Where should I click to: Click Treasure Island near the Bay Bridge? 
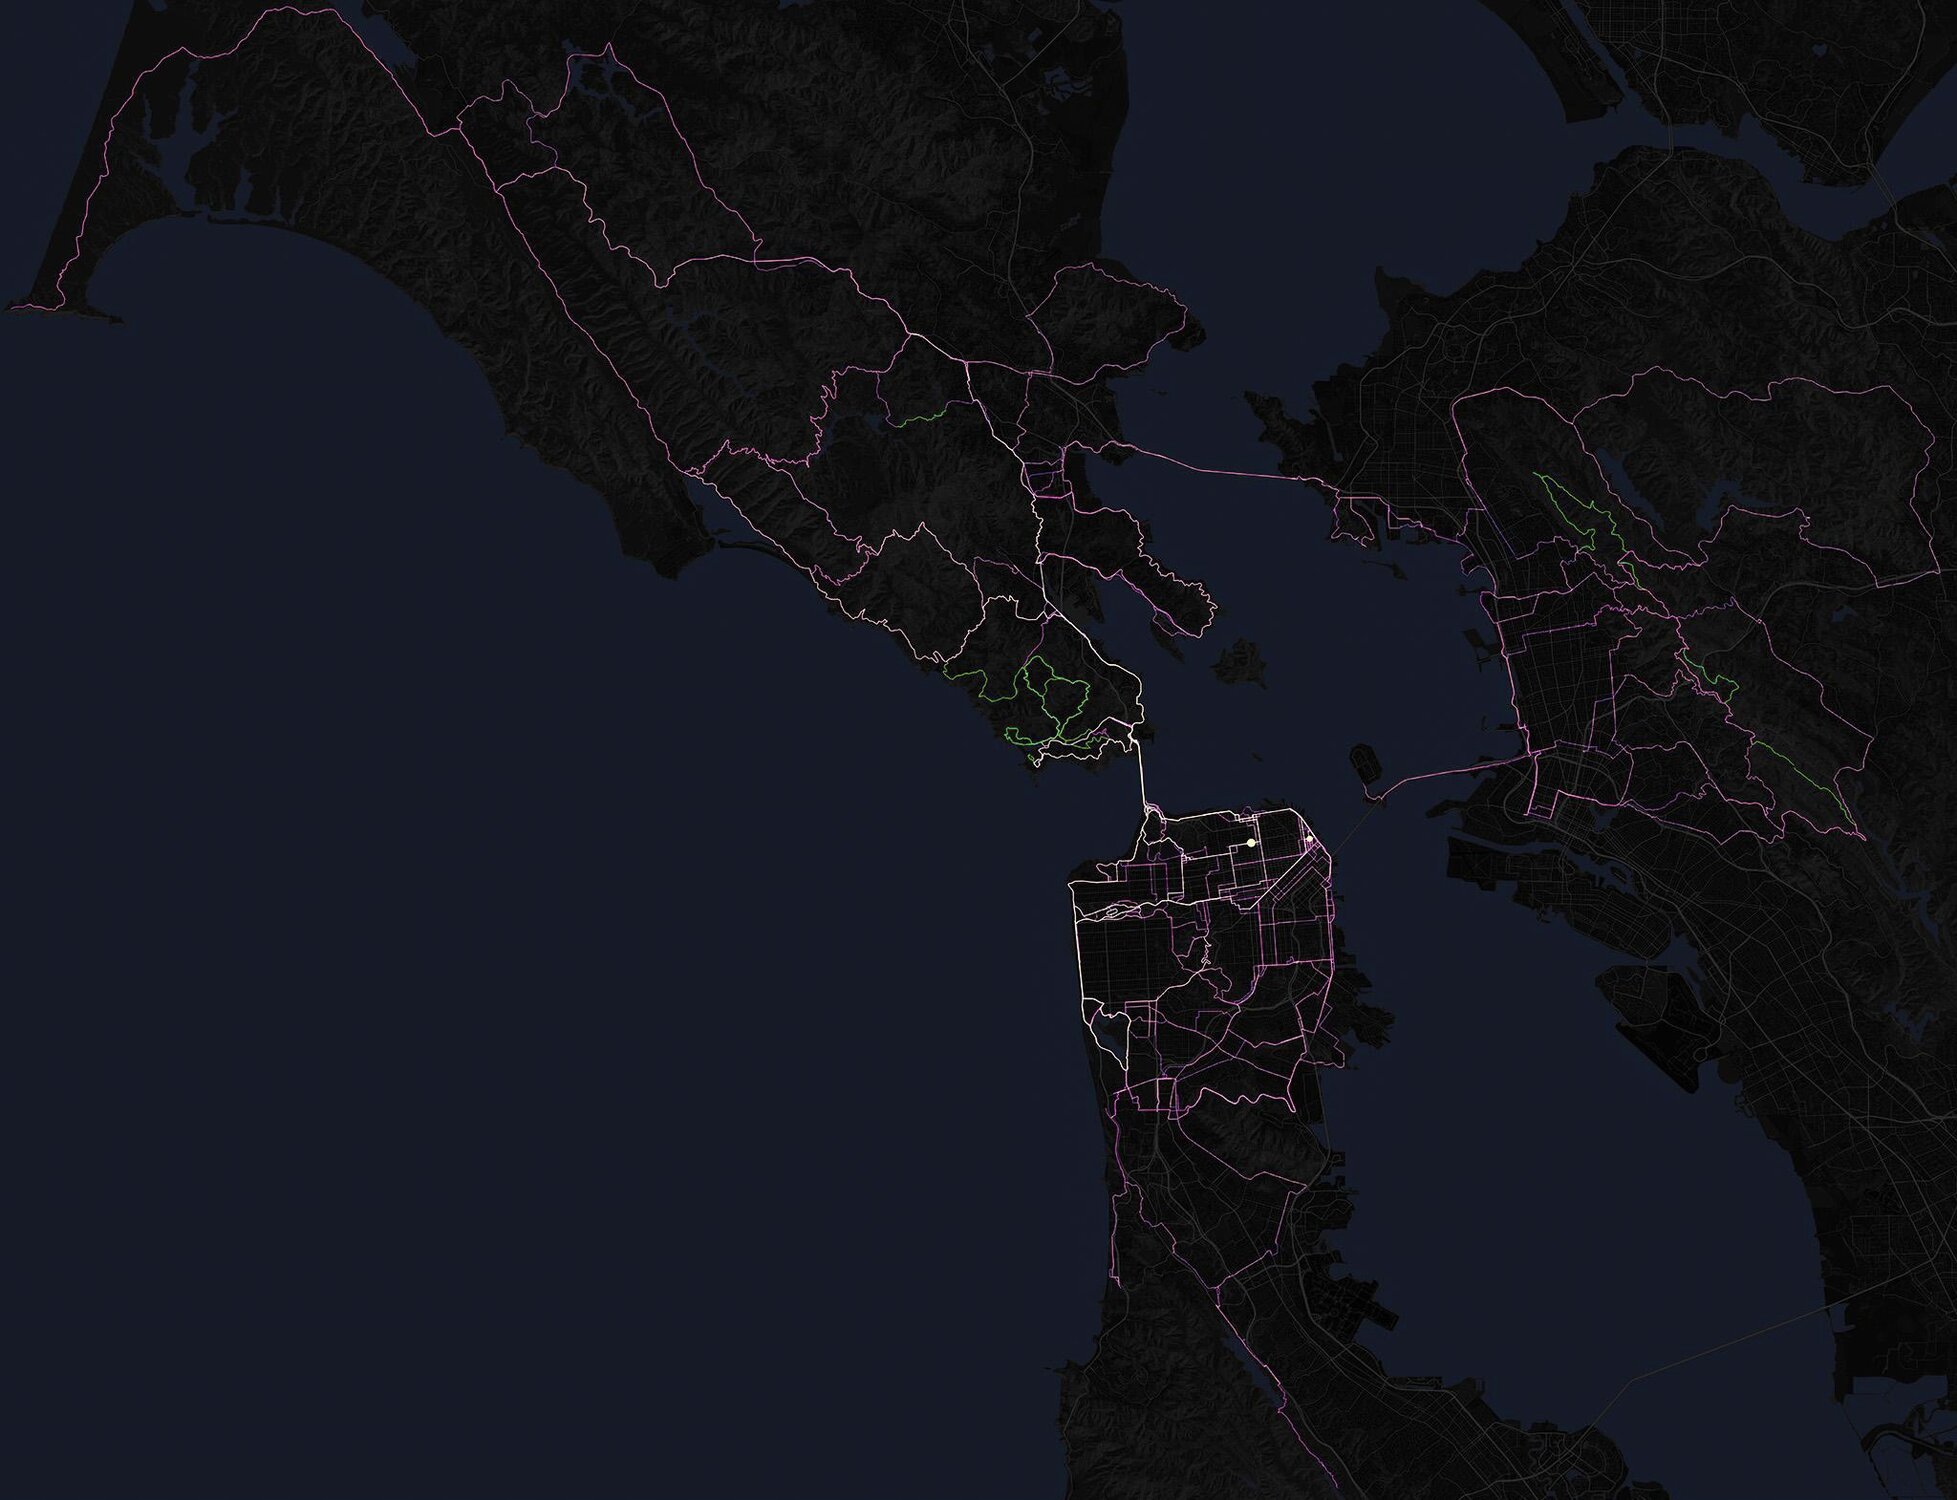(x=1363, y=760)
